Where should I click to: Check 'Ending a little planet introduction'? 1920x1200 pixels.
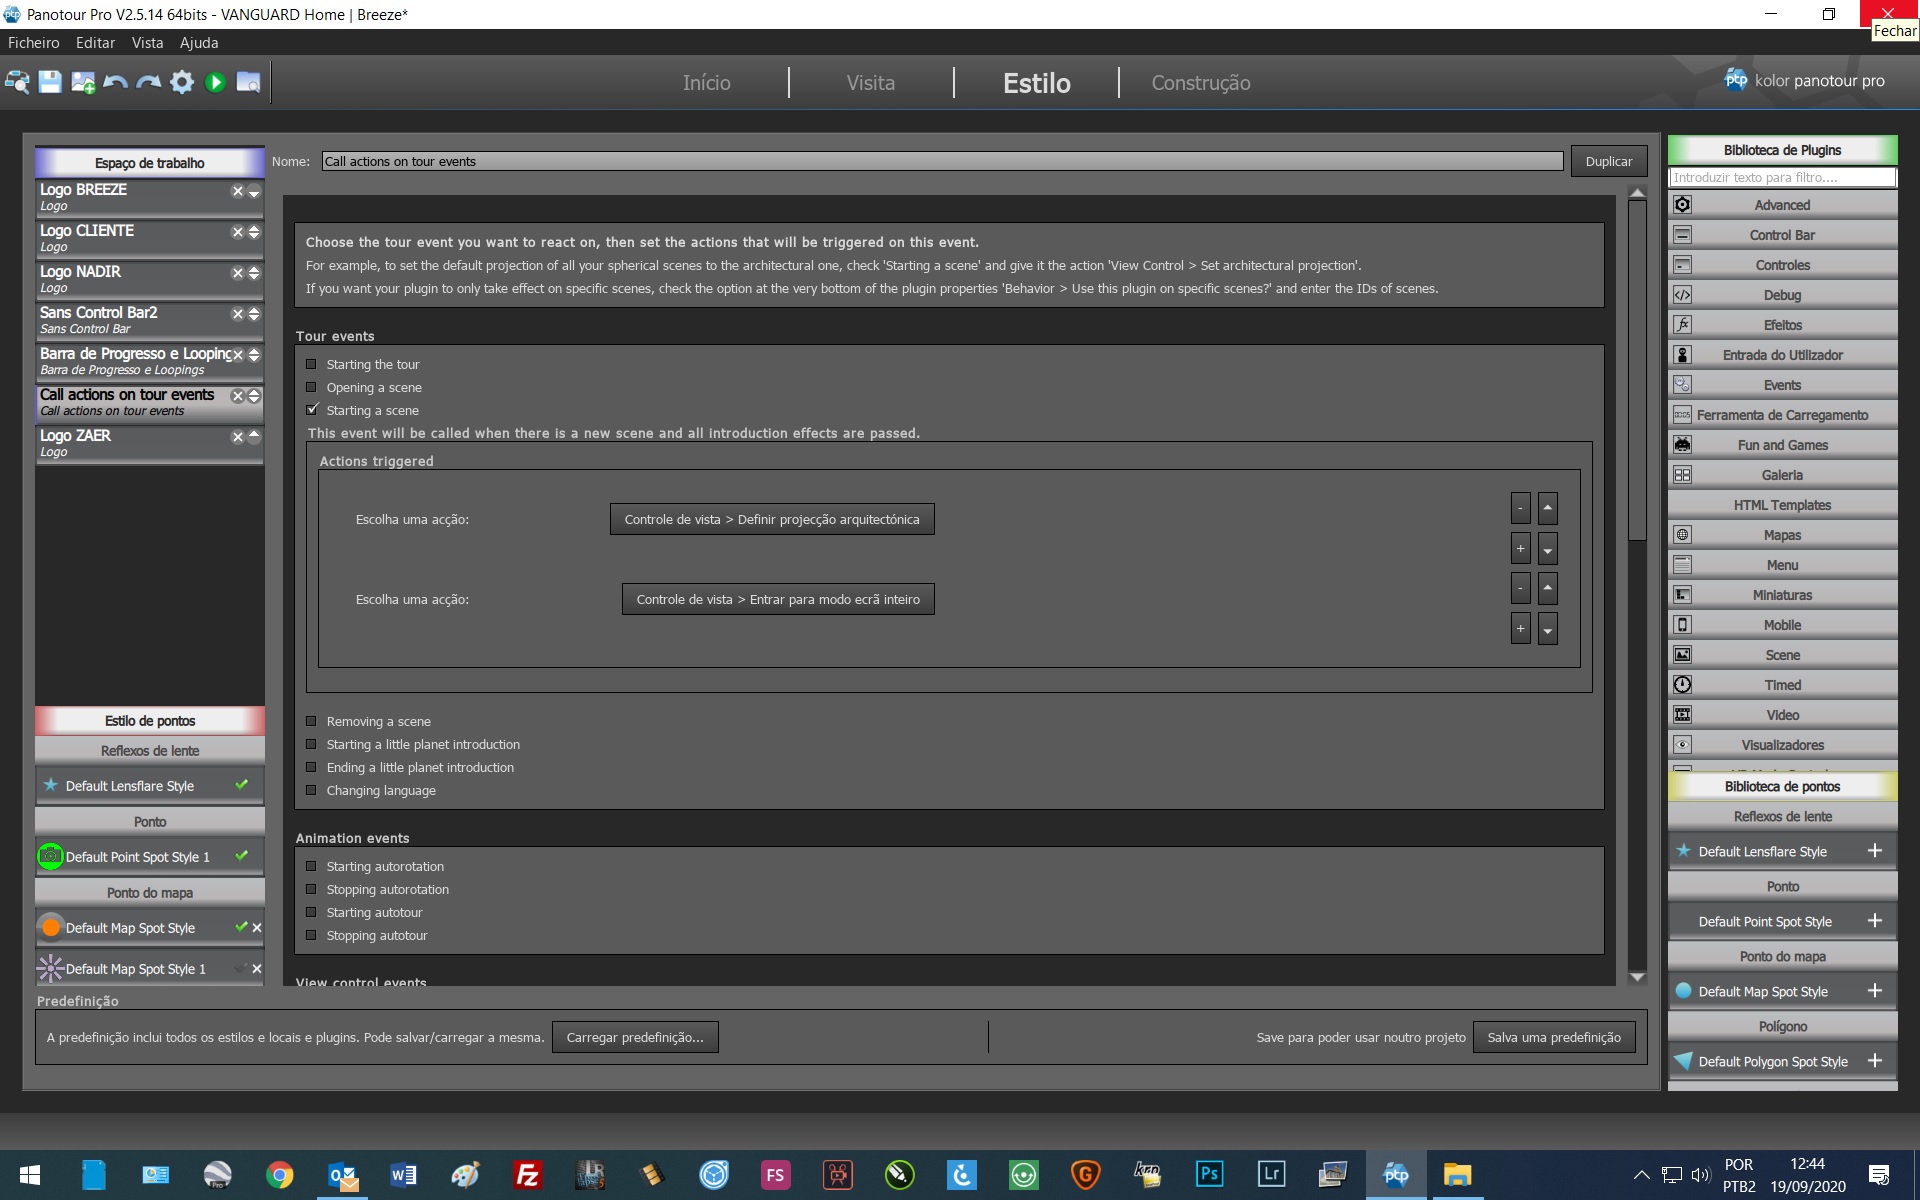click(x=311, y=767)
